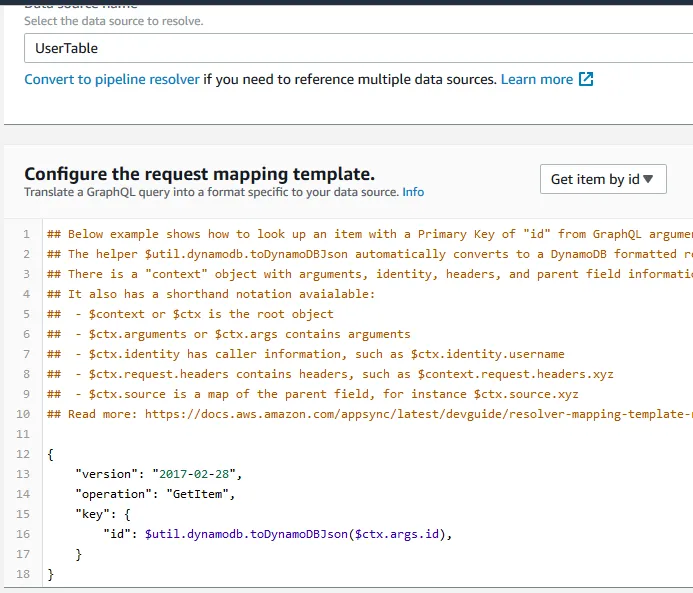
Task: Click line number 1 in the gutter
Action: click(25, 233)
